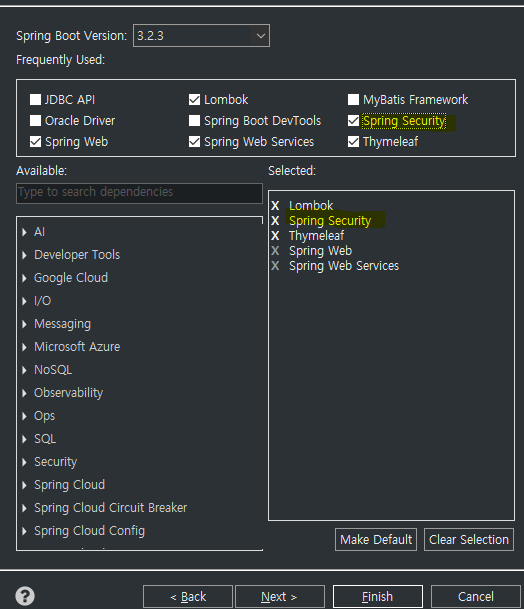Expand the Microsoft Azure category
Image resolution: width=524 pixels, height=609 pixels.
pos(24,347)
